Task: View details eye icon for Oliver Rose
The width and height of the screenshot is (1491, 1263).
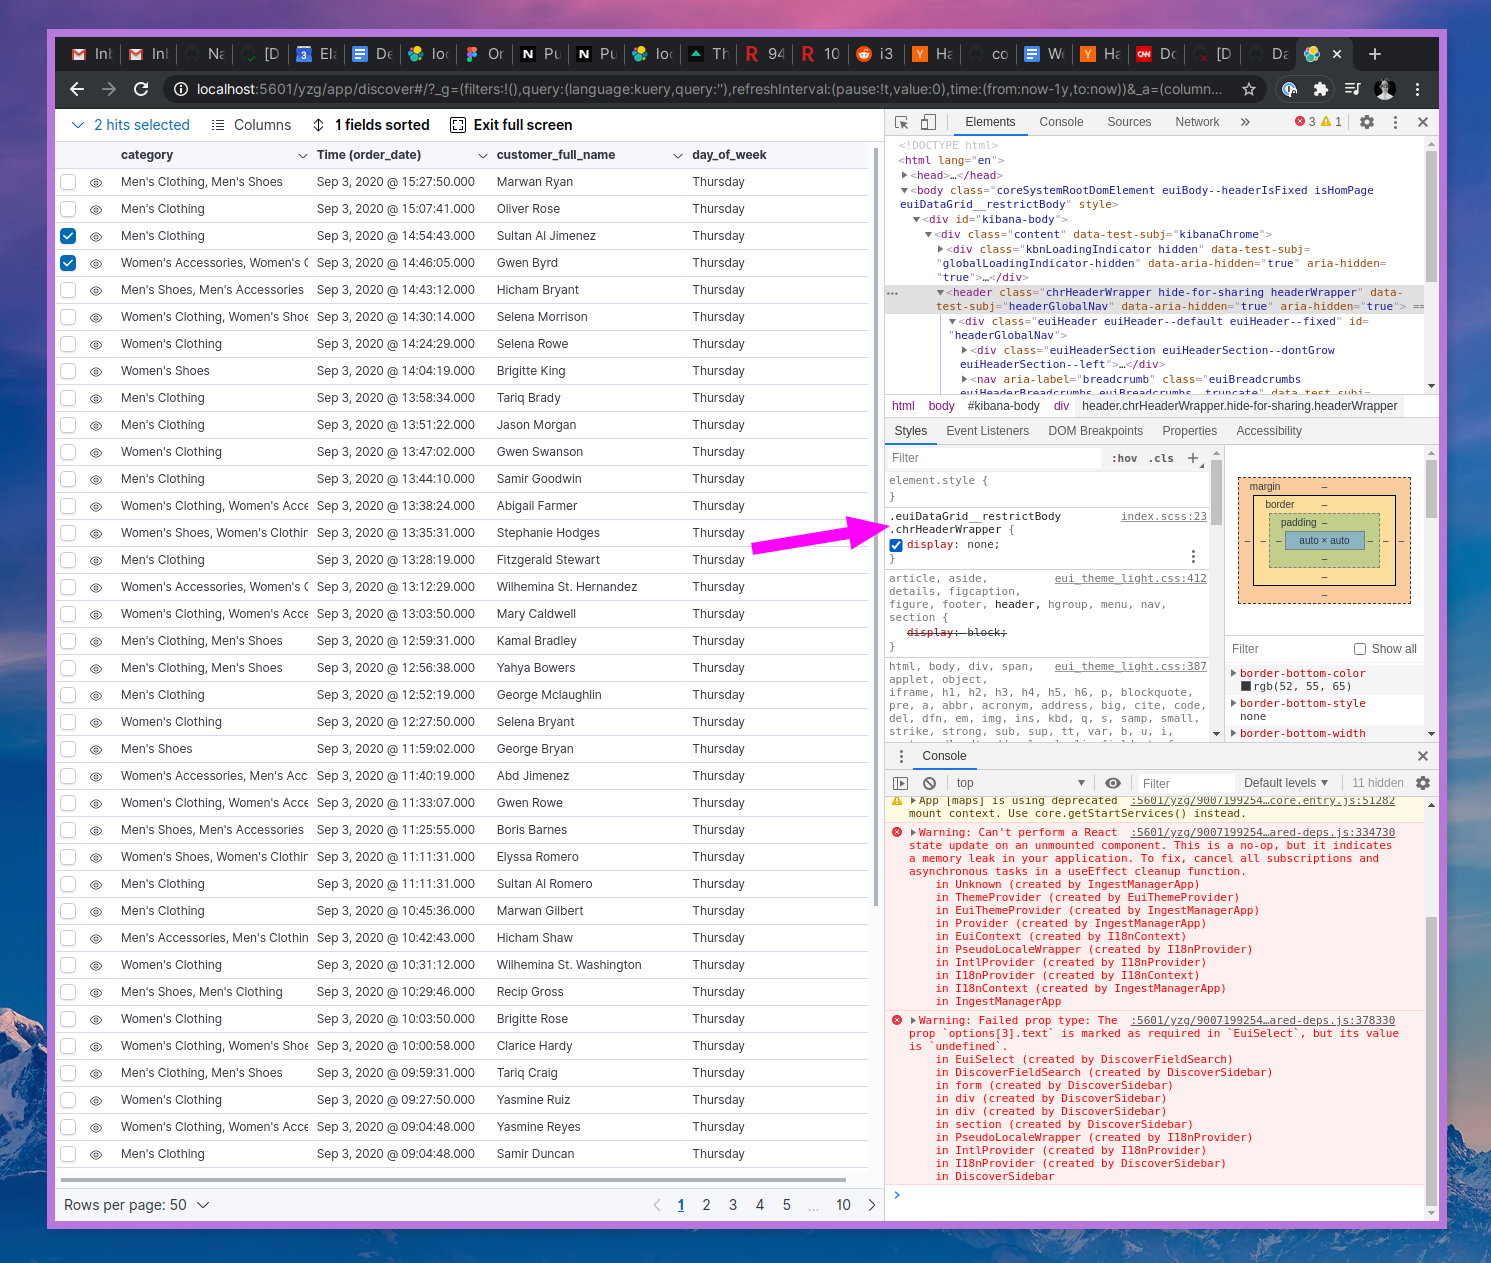Action: tap(96, 210)
